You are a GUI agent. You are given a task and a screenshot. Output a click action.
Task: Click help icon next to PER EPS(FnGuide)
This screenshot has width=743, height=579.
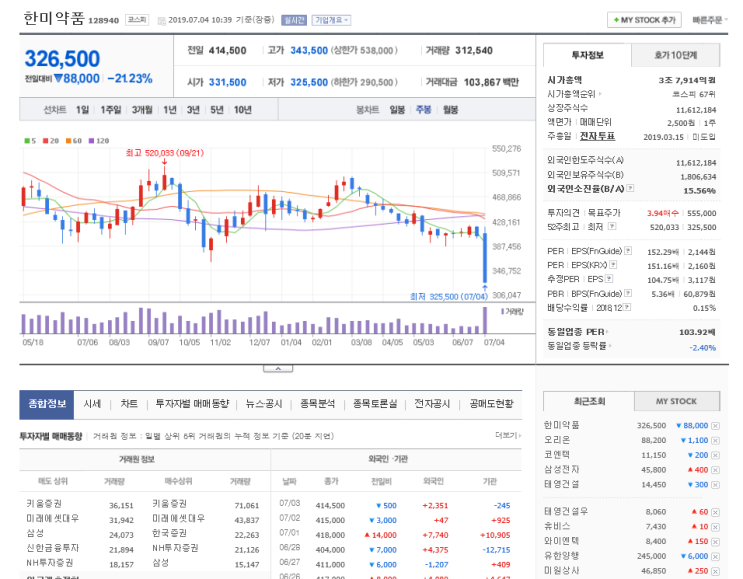point(628,250)
